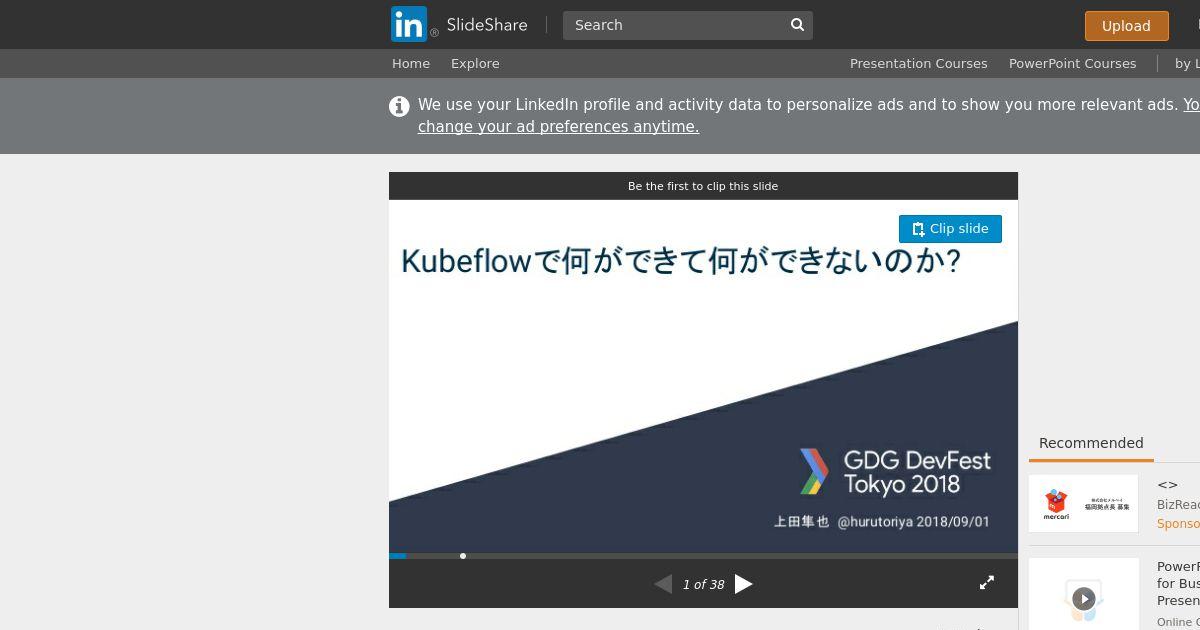Viewport: 1200px width, 630px height.
Task: Click the Upload button
Action: [x=1126, y=26]
